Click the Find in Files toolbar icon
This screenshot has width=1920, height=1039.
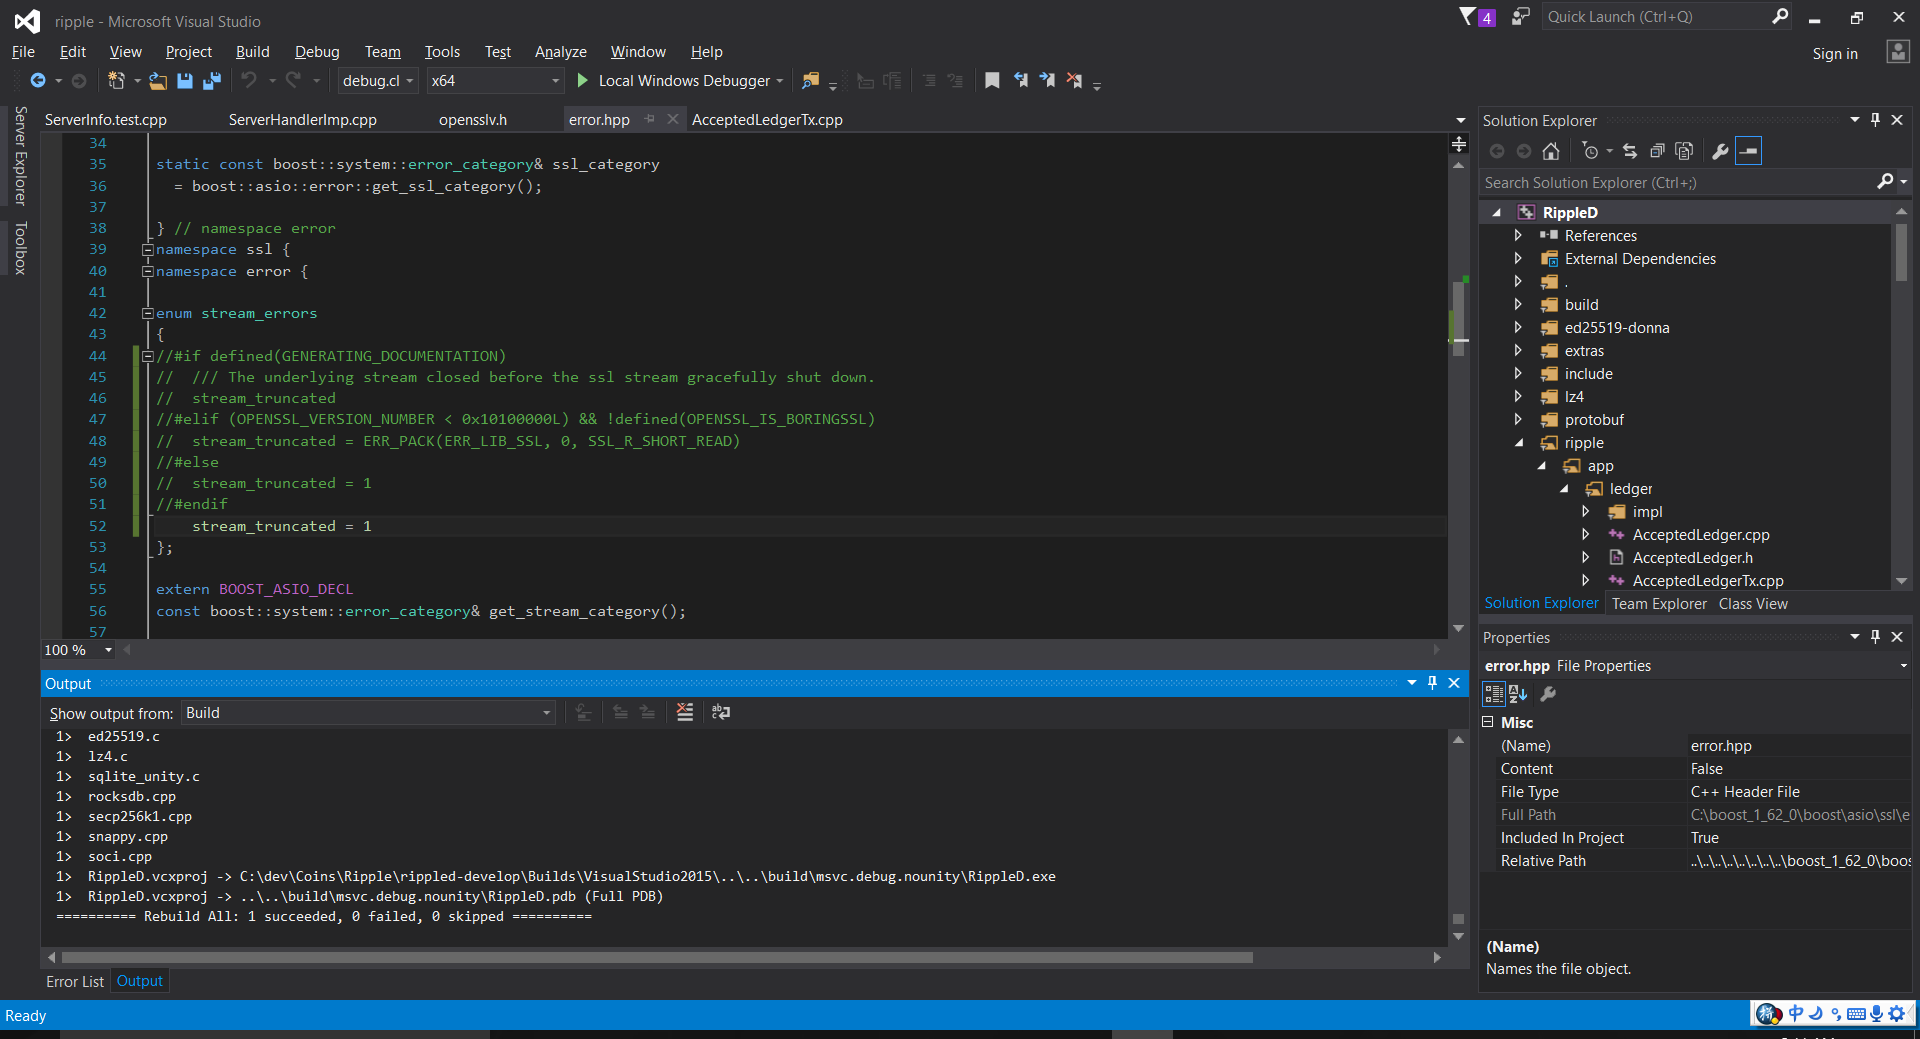click(x=810, y=81)
